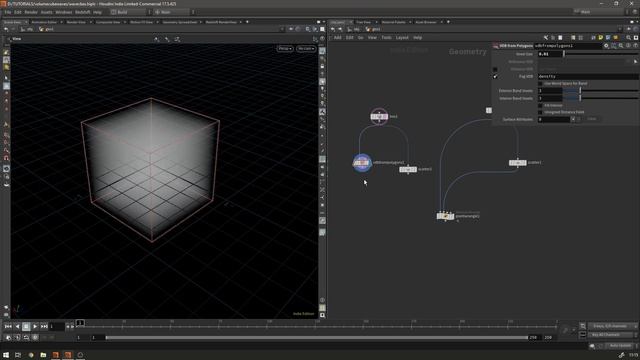Toggle the Distance VDB checkbox
The height and width of the screenshot is (360, 640).
click(x=495, y=69)
